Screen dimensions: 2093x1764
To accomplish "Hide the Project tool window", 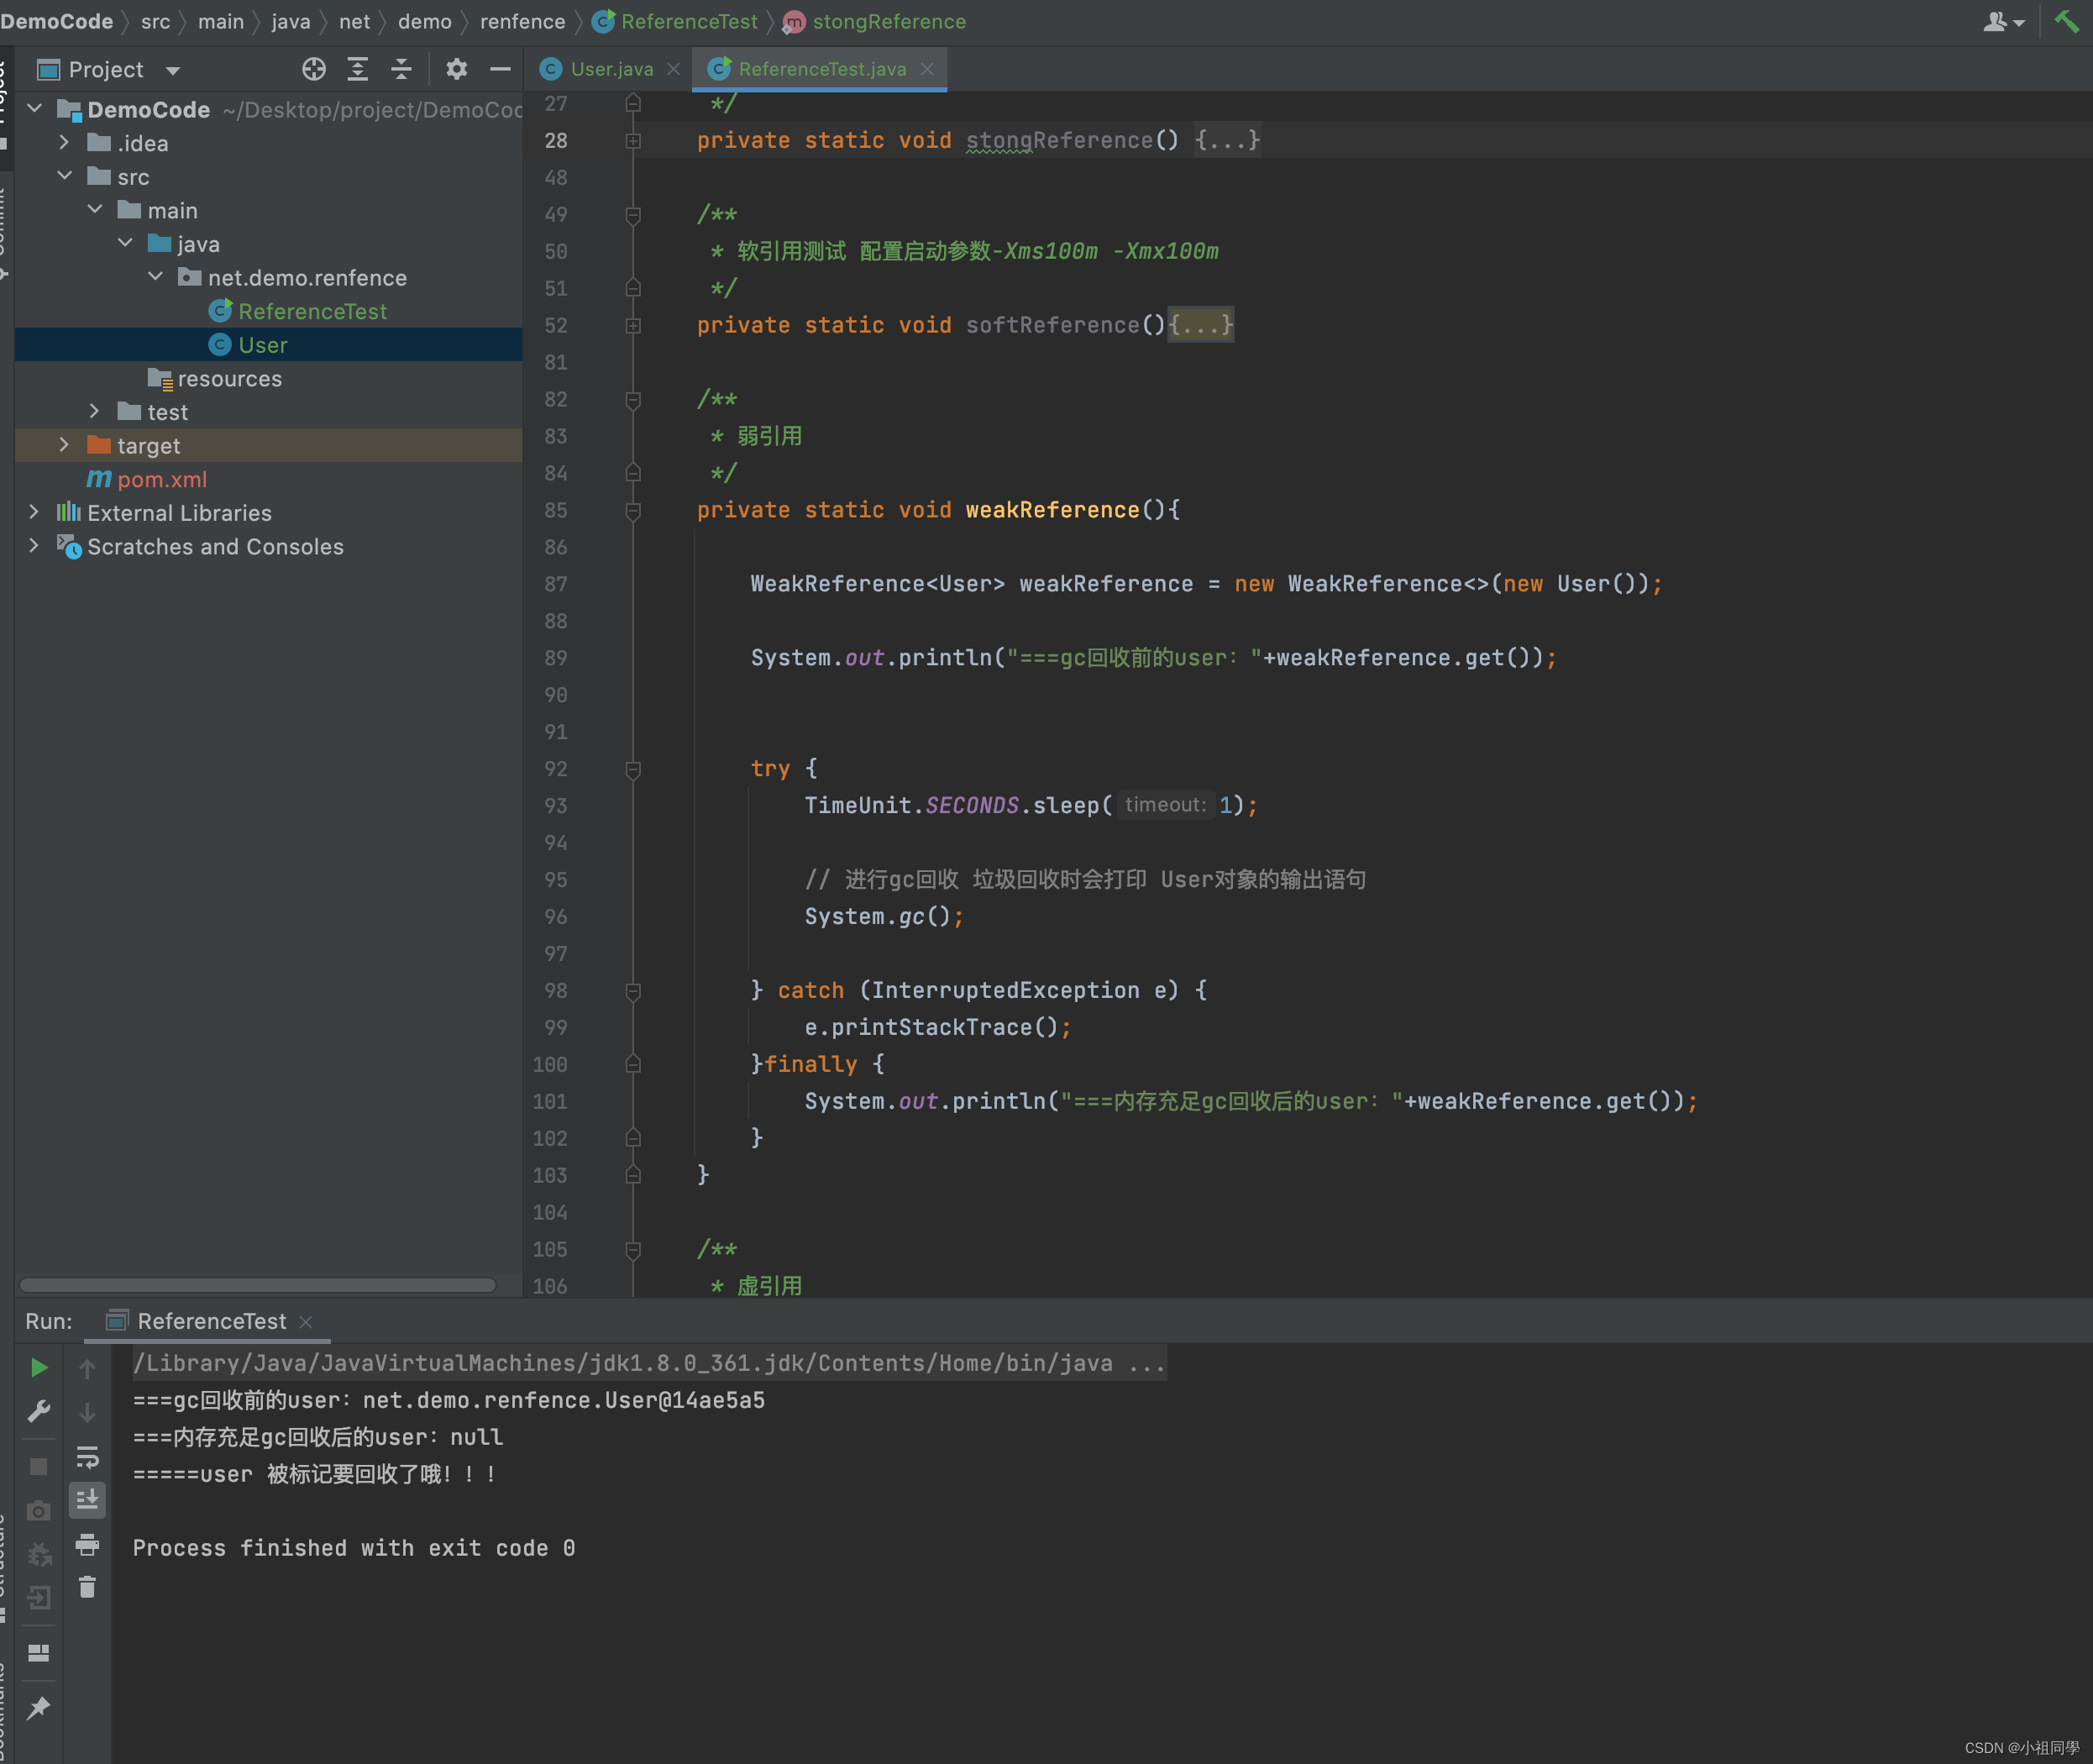I will [500, 69].
